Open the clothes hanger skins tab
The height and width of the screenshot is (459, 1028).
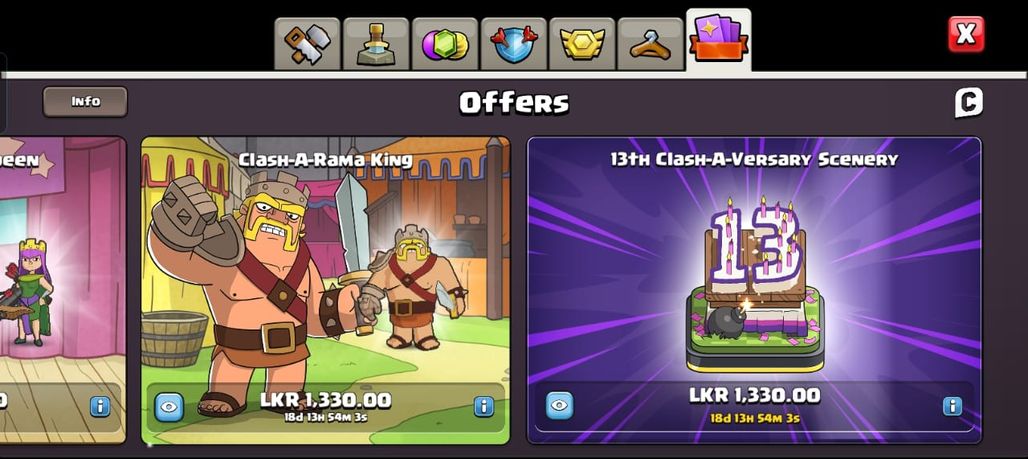click(650, 44)
